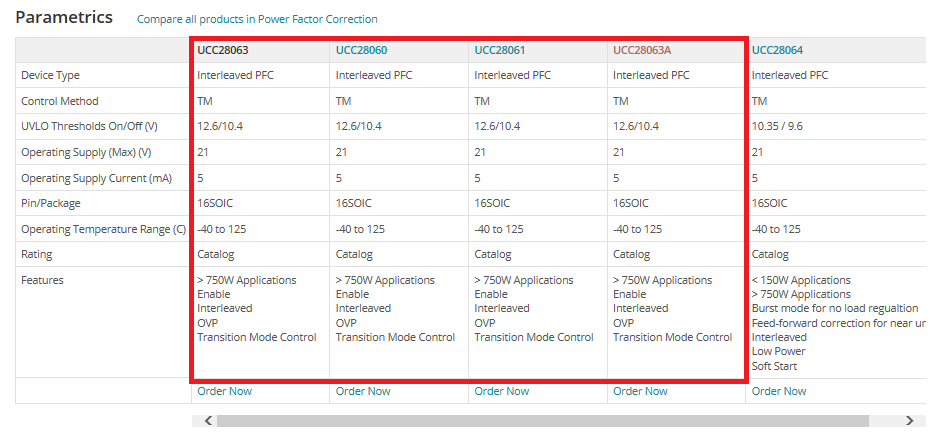Click the Enable feature under UCC28063A

click(629, 294)
